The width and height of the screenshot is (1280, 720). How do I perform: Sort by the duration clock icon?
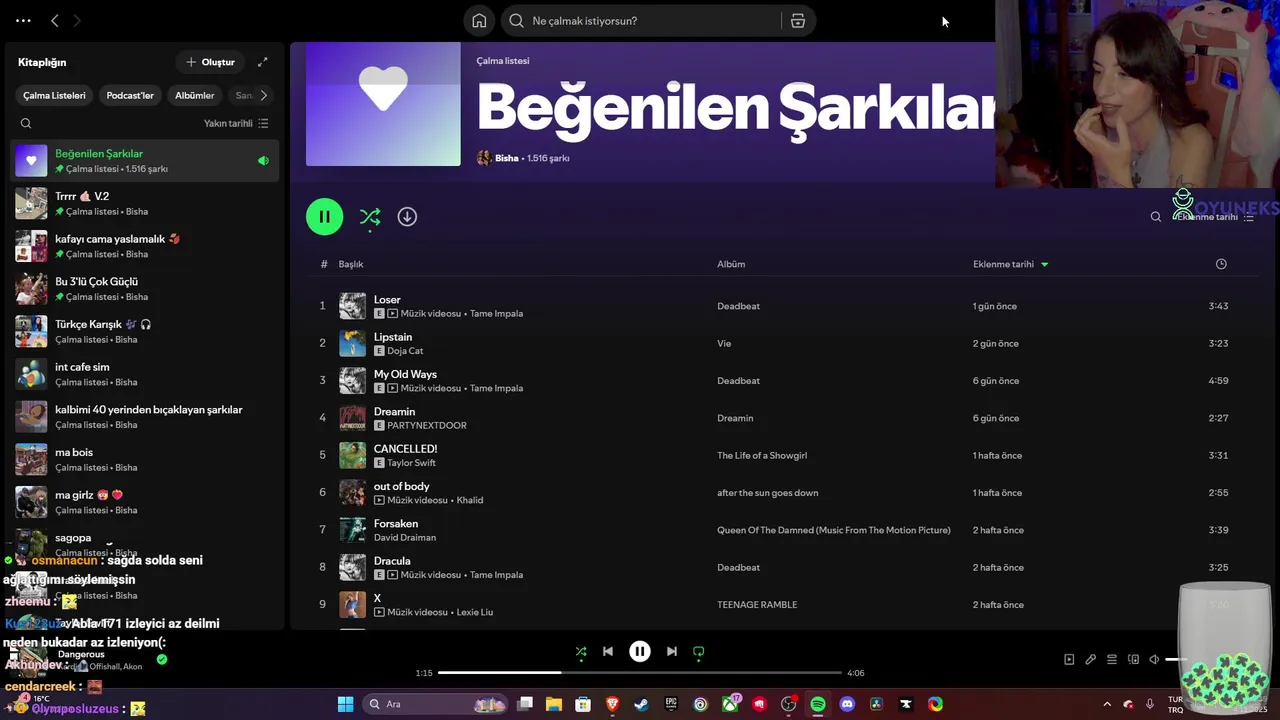(x=1221, y=264)
